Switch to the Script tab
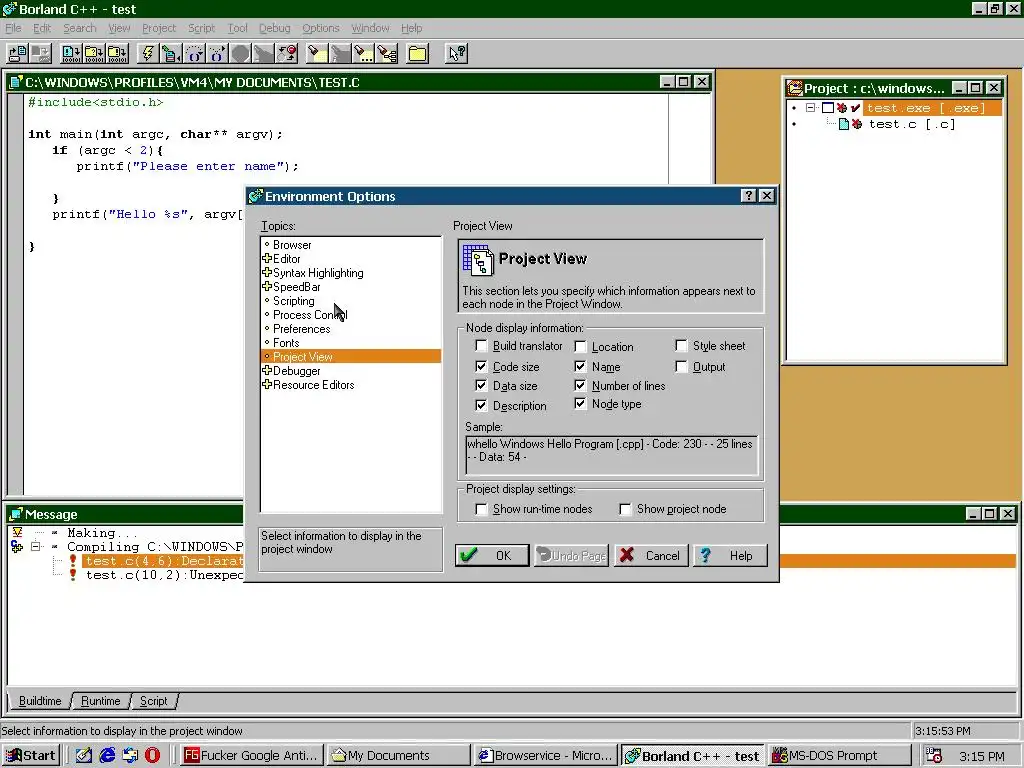The width and height of the screenshot is (1024, 768). tap(153, 701)
